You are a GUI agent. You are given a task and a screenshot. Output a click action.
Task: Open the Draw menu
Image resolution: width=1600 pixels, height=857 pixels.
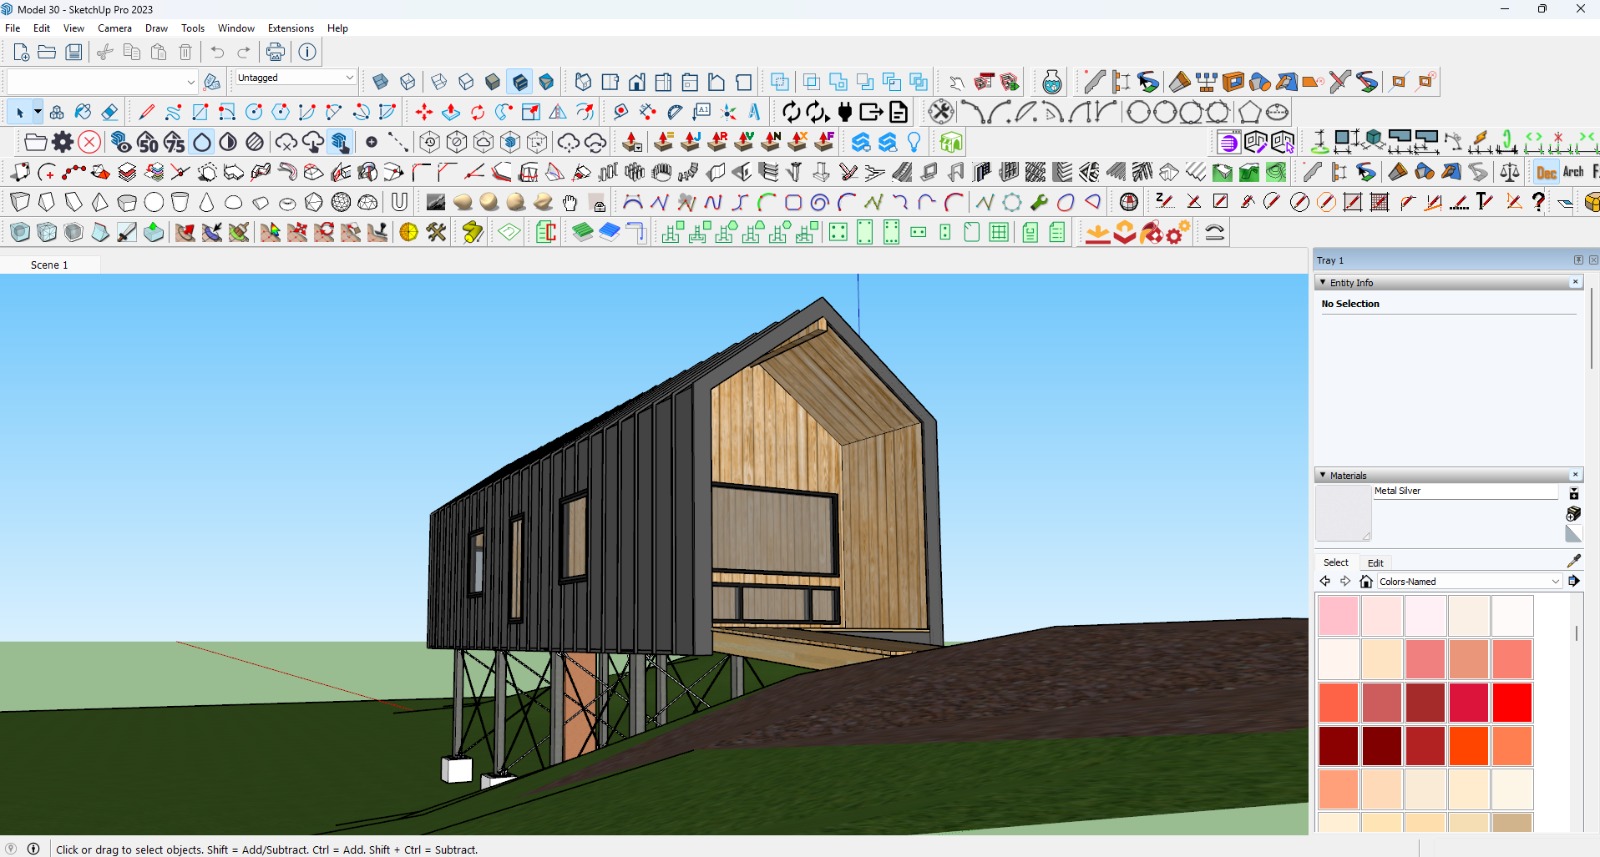157,28
